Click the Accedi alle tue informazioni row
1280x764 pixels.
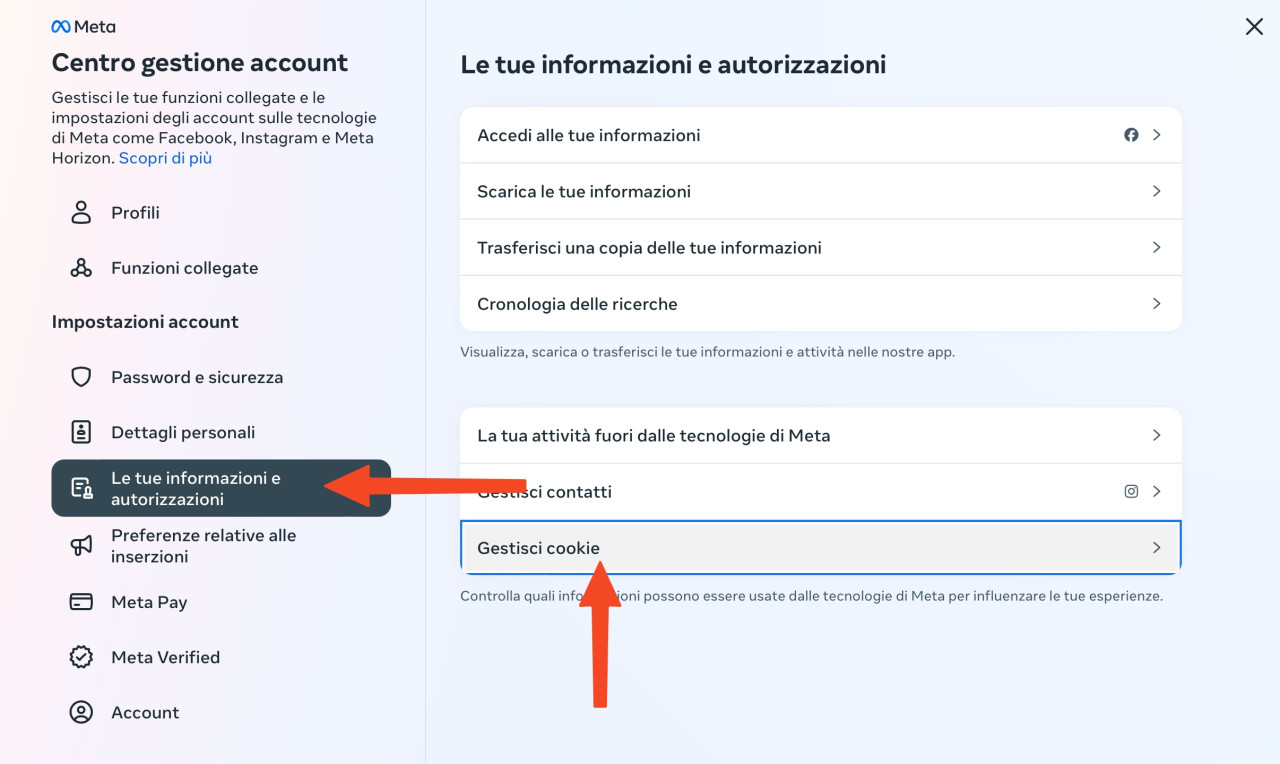pyautogui.click(x=821, y=135)
